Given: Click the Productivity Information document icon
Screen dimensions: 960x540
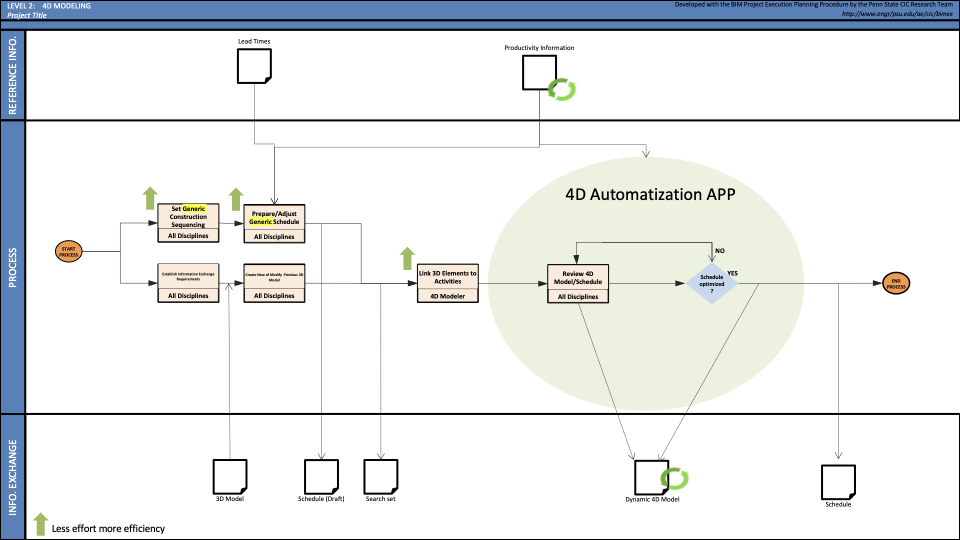Looking at the screenshot, I should (539, 72).
